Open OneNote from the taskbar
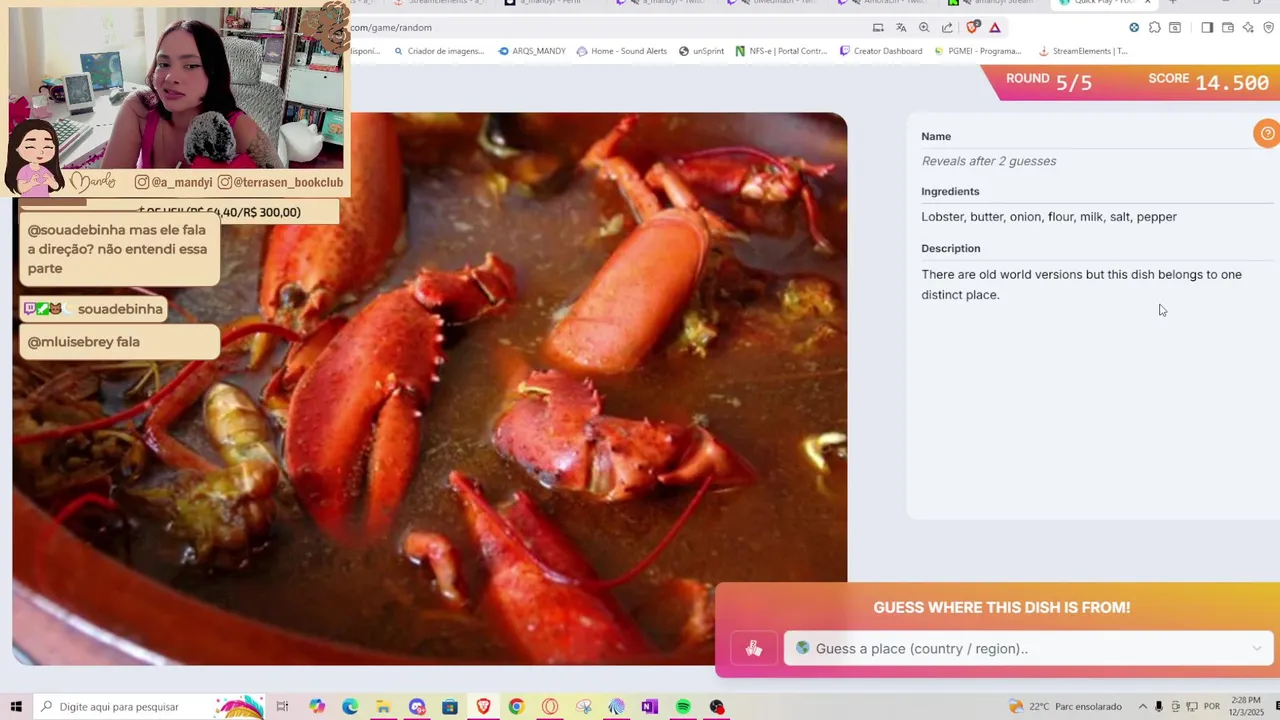Image resolution: width=1280 pixels, height=720 pixels. [650, 707]
